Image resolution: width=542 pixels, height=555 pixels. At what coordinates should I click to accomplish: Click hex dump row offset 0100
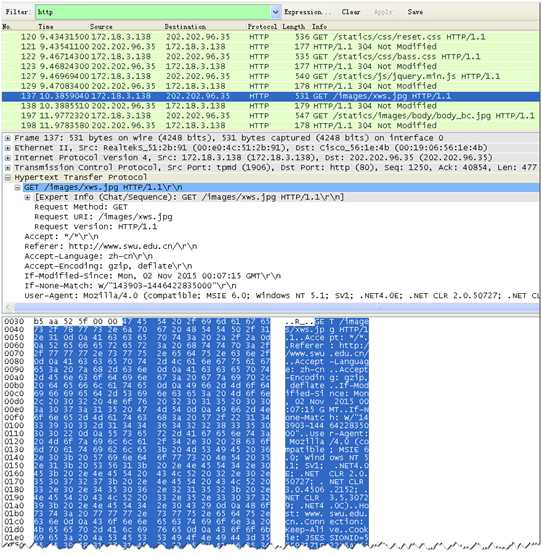point(14,425)
